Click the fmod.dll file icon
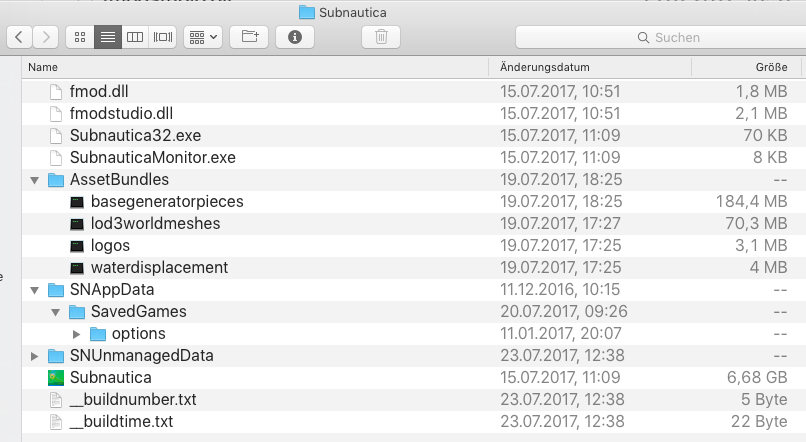Screen dimensions: 806x442 click(x=56, y=91)
